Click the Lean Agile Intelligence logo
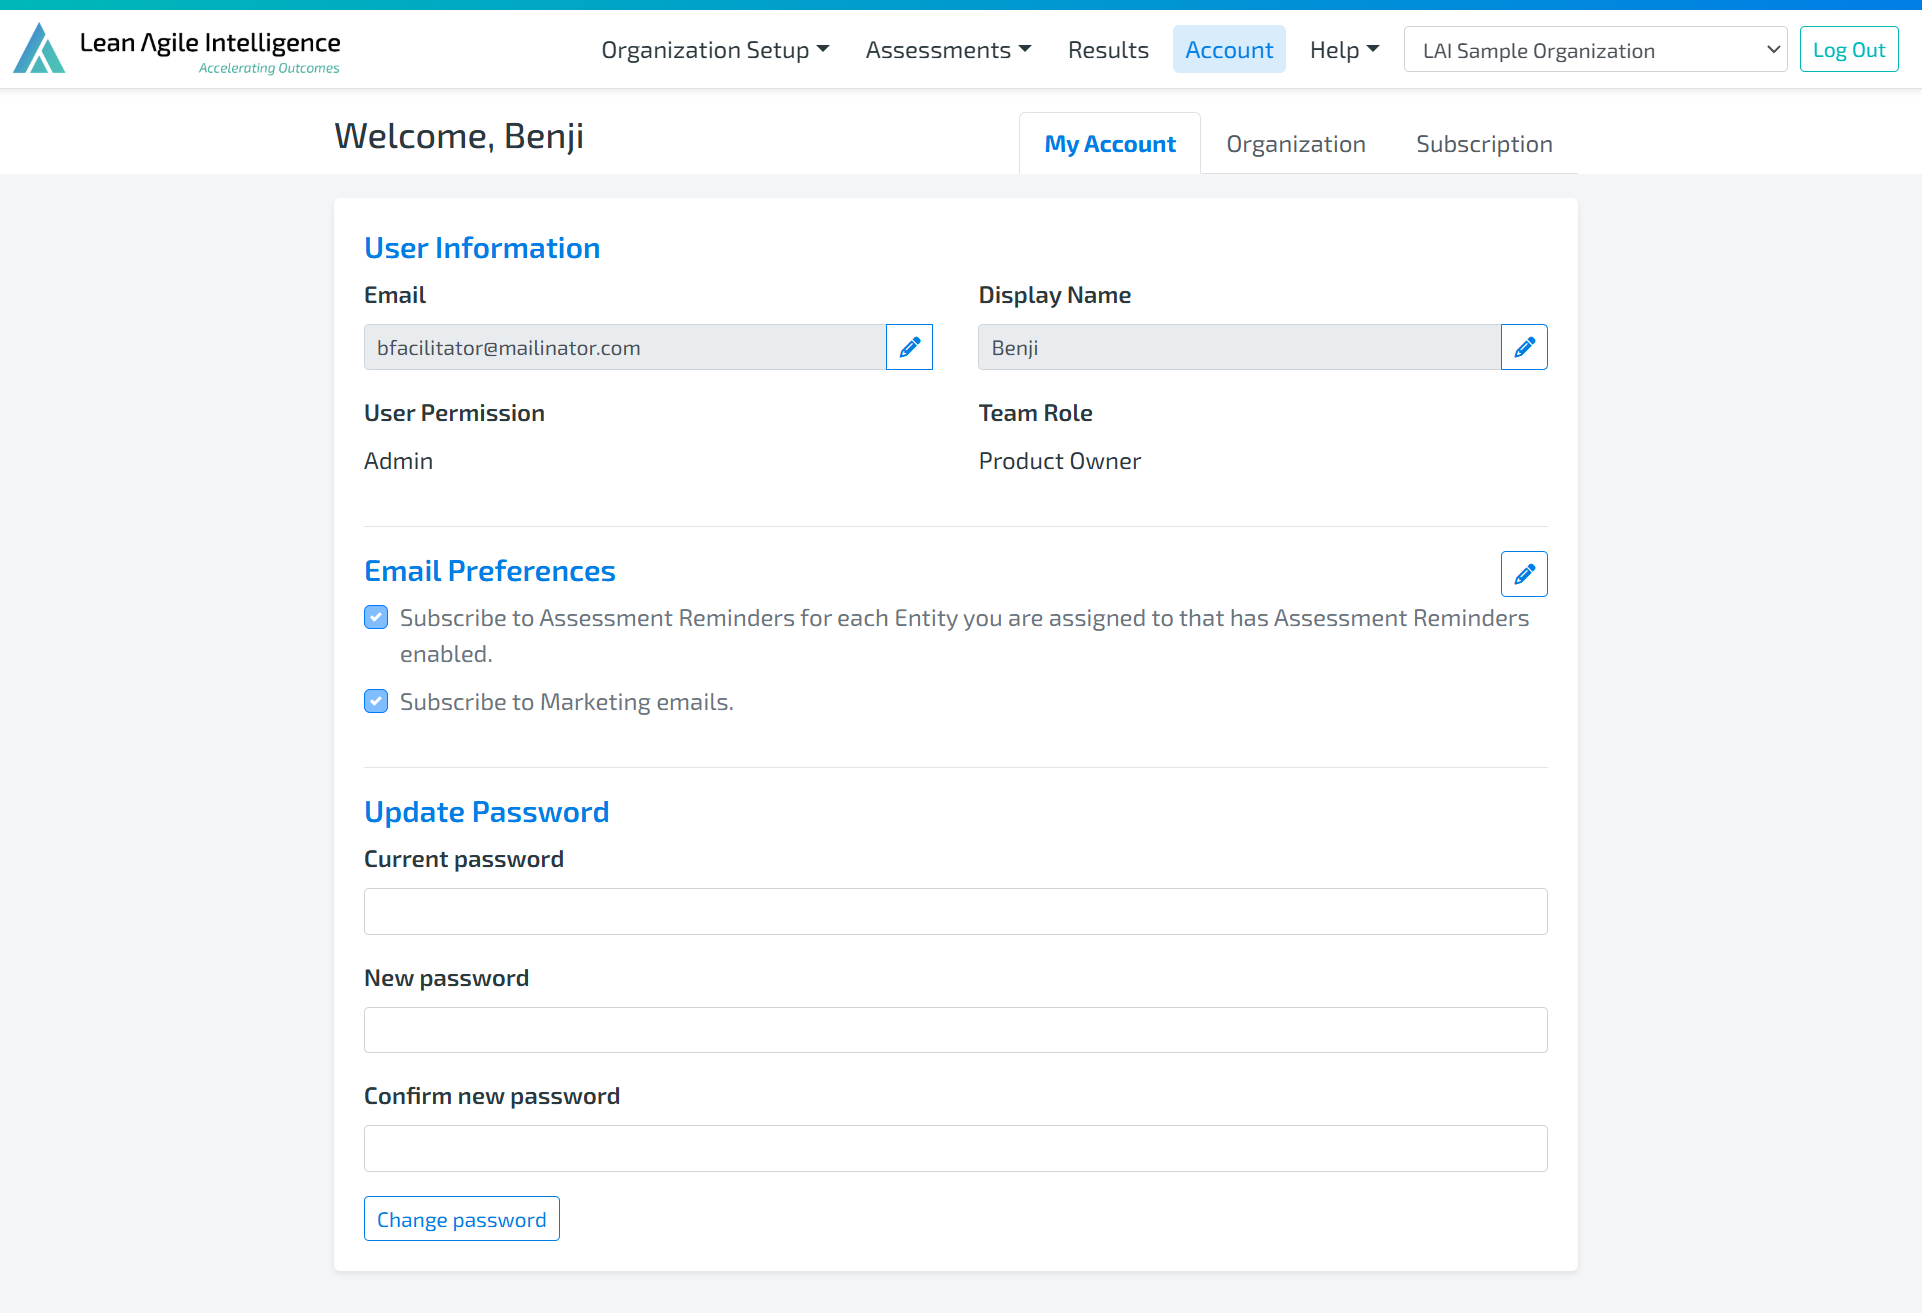 click(177, 49)
